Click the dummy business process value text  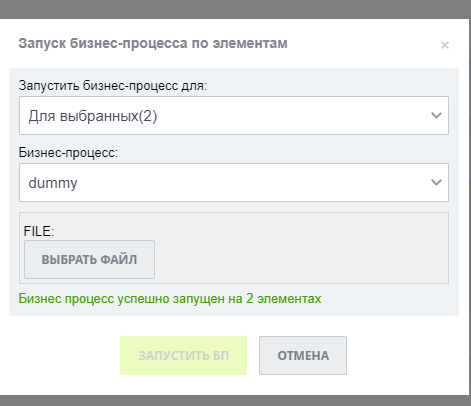pyautogui.click(x=53, y=183)
